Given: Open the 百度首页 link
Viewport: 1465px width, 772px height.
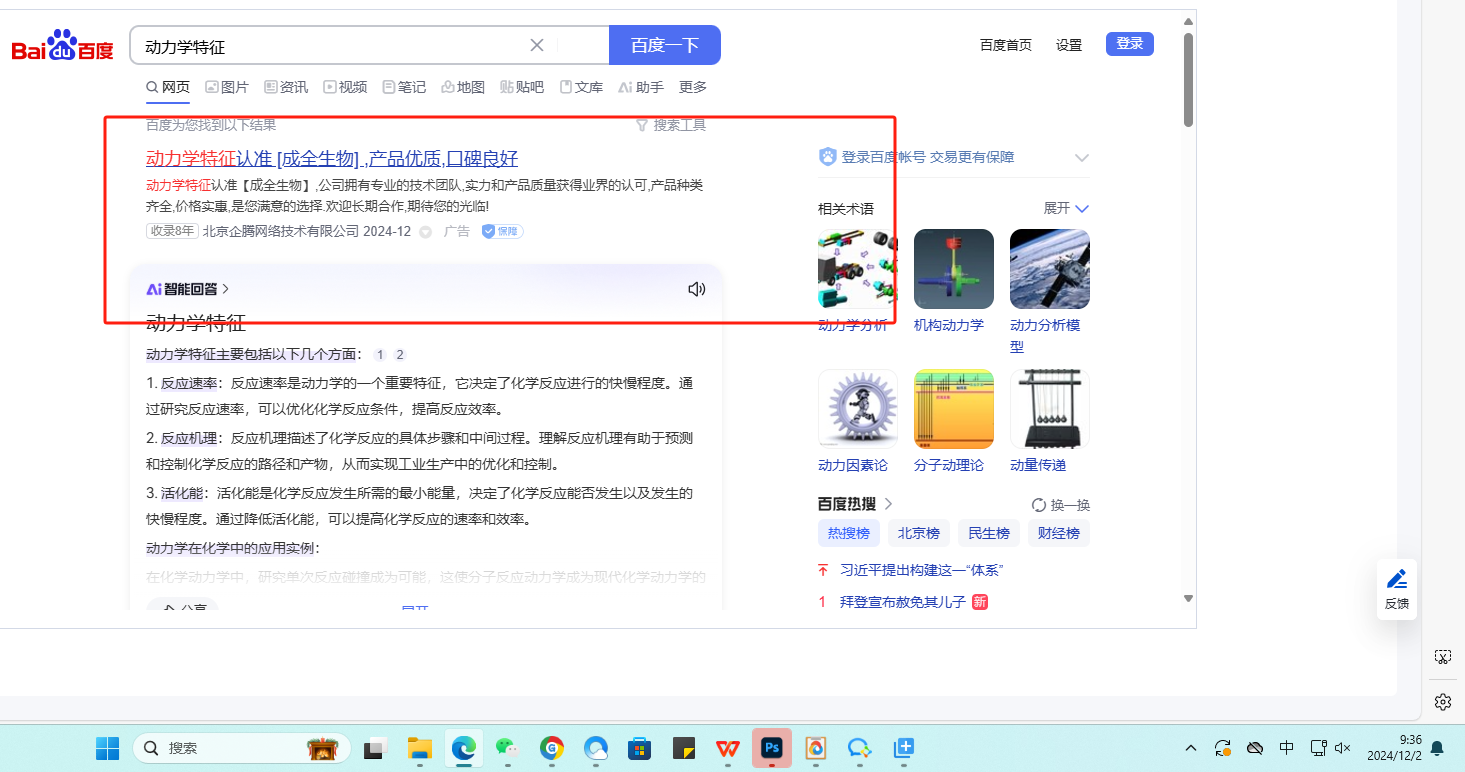Looking at the screenshot, I should point(1006,45).
